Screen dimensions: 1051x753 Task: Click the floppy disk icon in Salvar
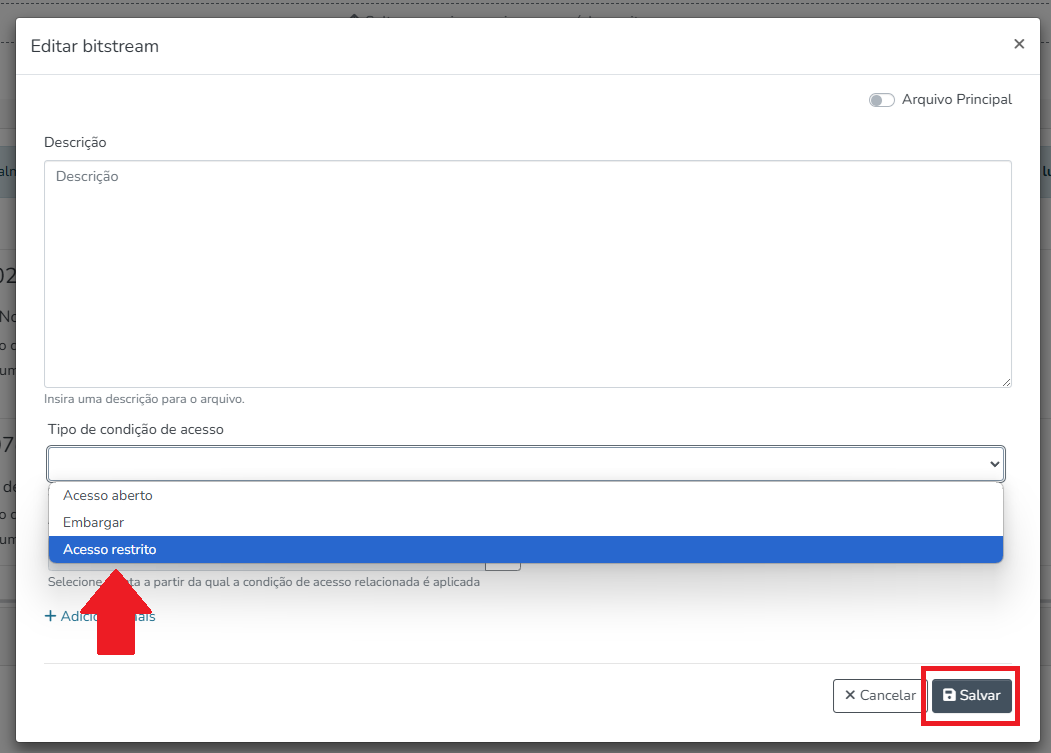click(949, 695)
